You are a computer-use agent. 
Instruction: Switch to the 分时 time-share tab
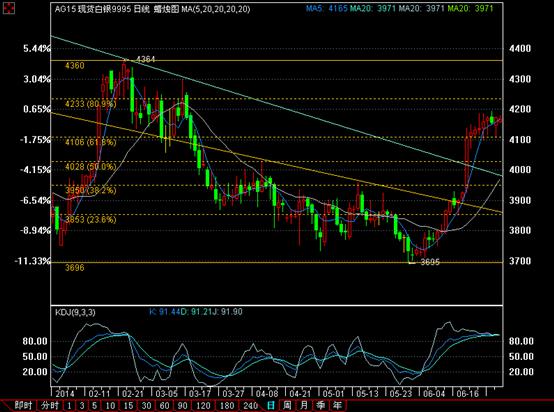click(50, 405)
